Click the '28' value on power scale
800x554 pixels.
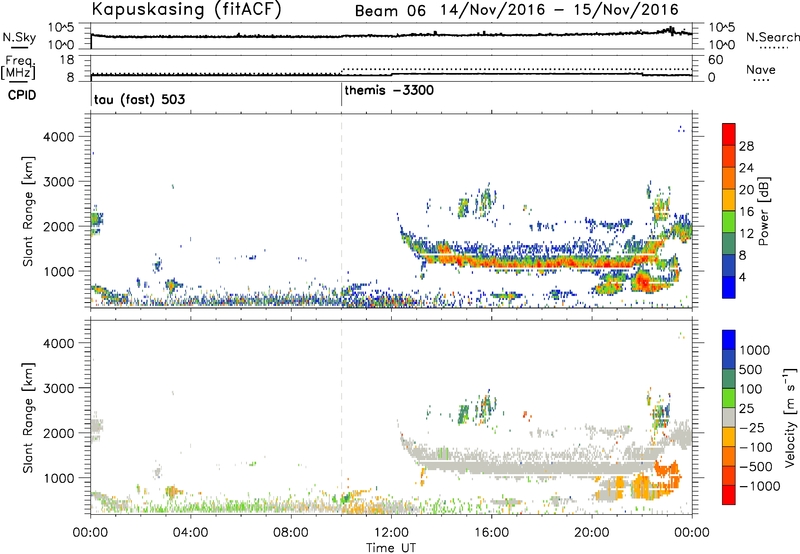(x=746, y=146)
